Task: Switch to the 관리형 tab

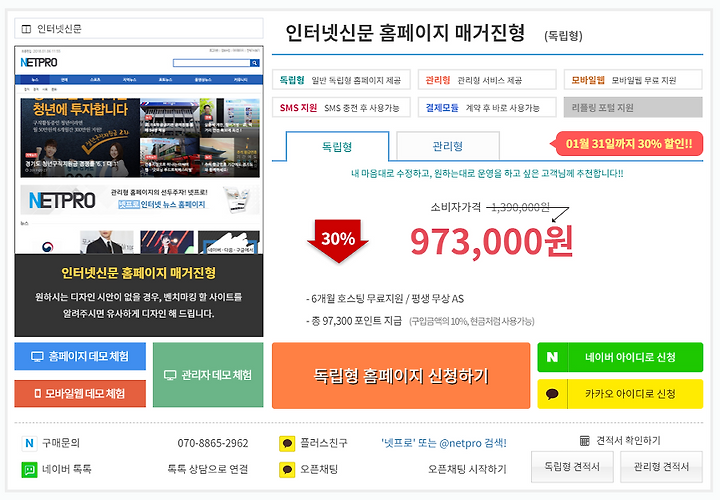Action: click(x=448, y=146)
